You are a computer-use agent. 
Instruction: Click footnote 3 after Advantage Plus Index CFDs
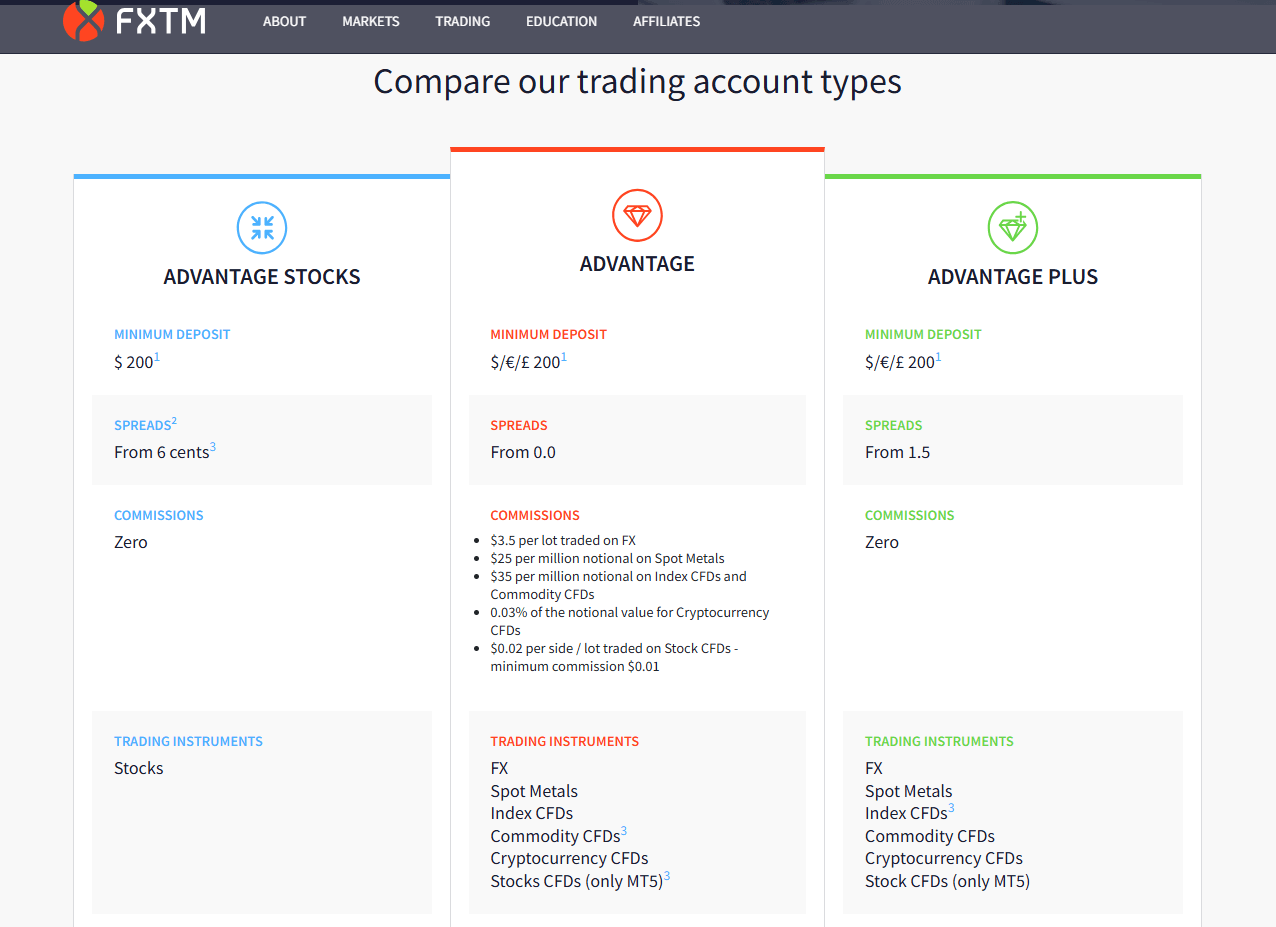tap(951, 808)
